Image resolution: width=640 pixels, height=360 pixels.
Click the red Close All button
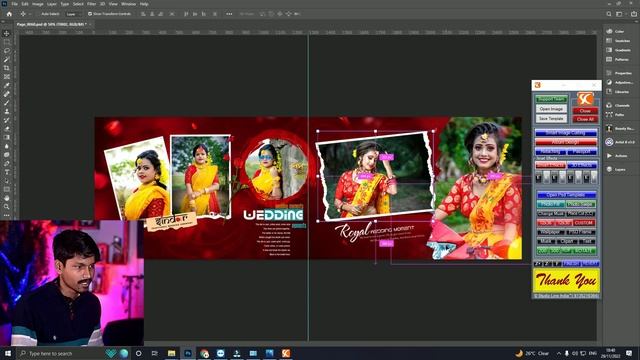click(x=585, y=119)
